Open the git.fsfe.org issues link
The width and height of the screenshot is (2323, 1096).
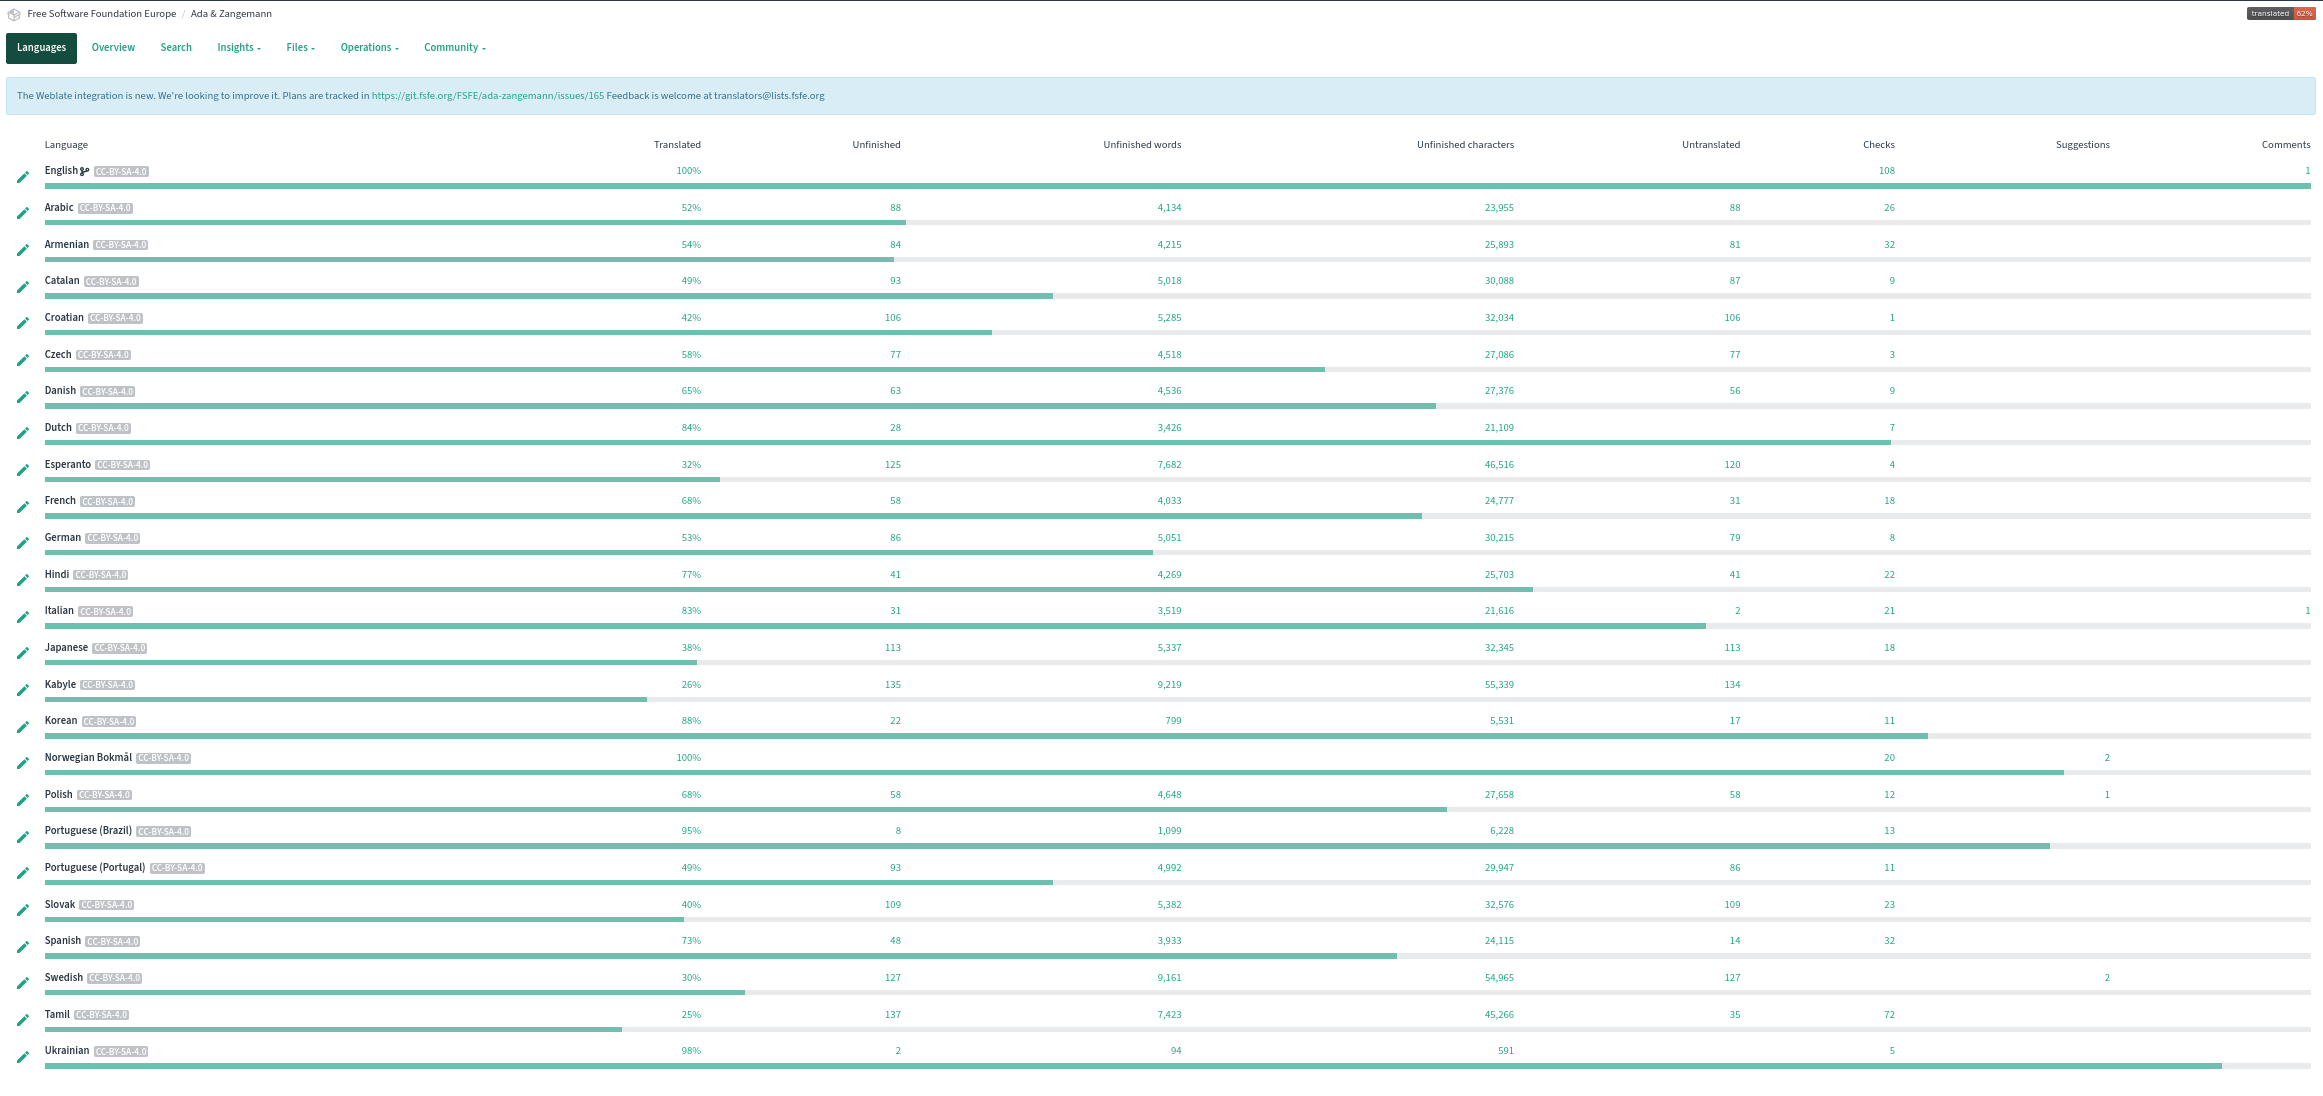pyautogui.click(x=487, y=96)
